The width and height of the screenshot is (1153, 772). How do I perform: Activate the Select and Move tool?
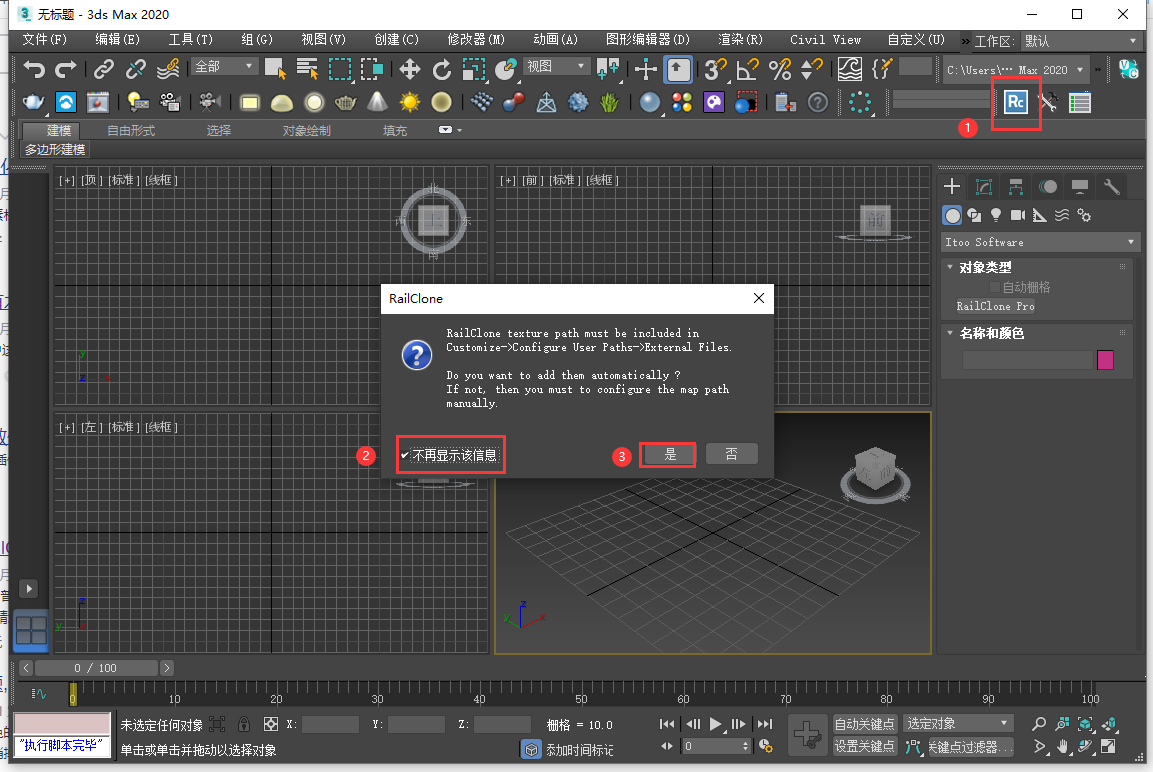(x=410, y=70)
